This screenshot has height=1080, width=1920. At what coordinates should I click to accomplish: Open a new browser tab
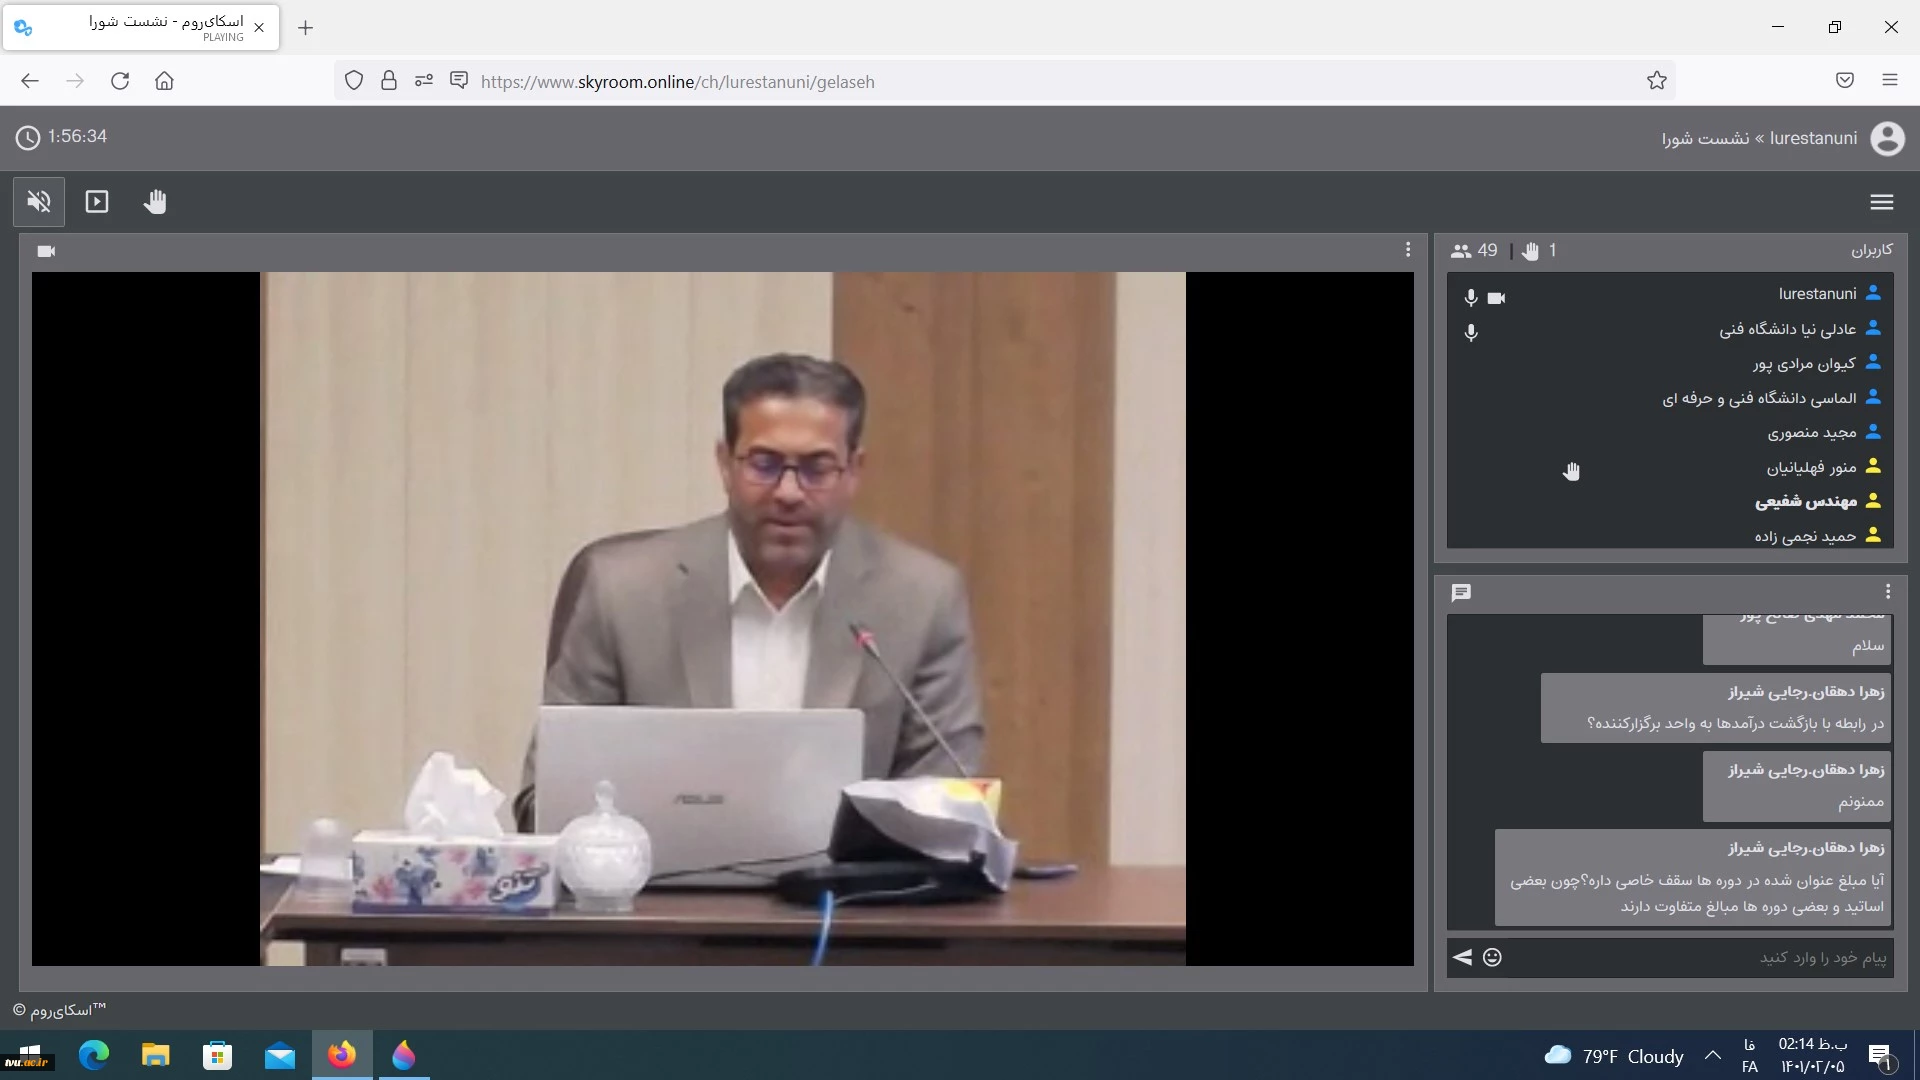point(306,28)
